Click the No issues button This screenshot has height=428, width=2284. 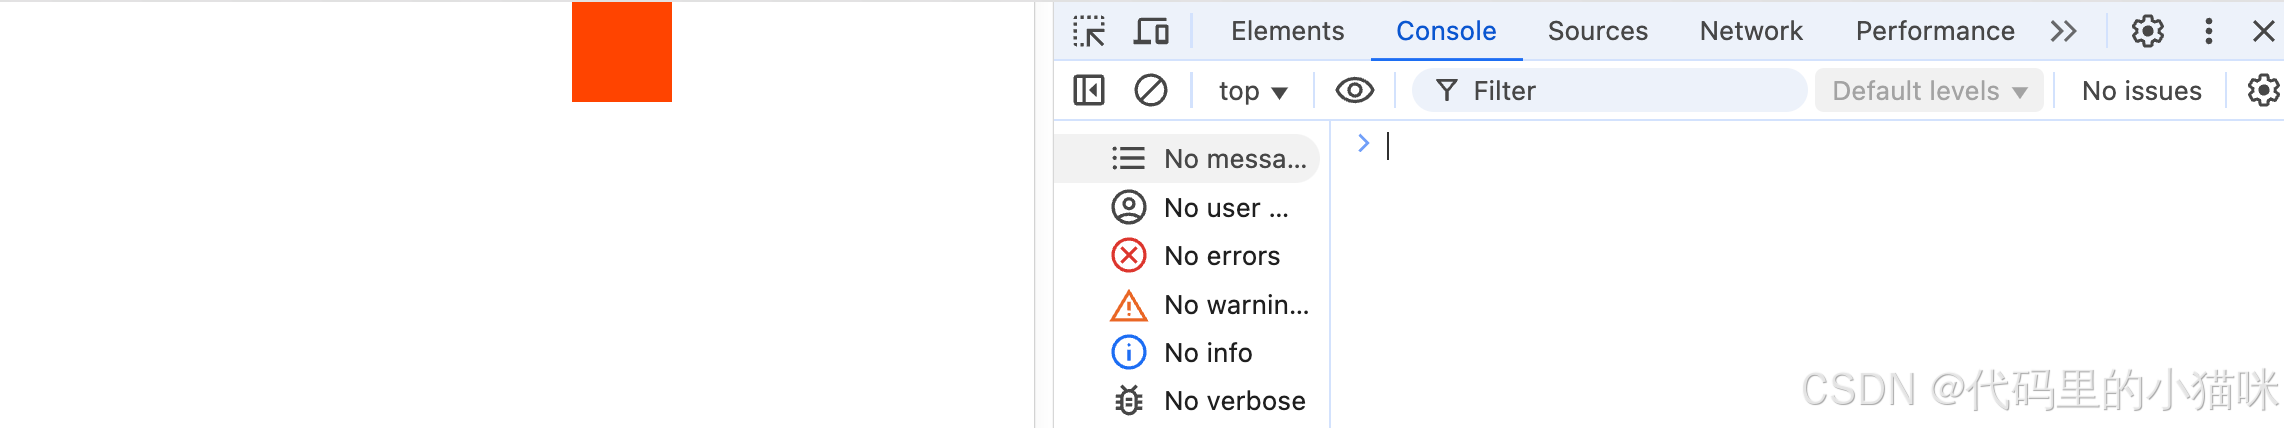click(2141, 91)
